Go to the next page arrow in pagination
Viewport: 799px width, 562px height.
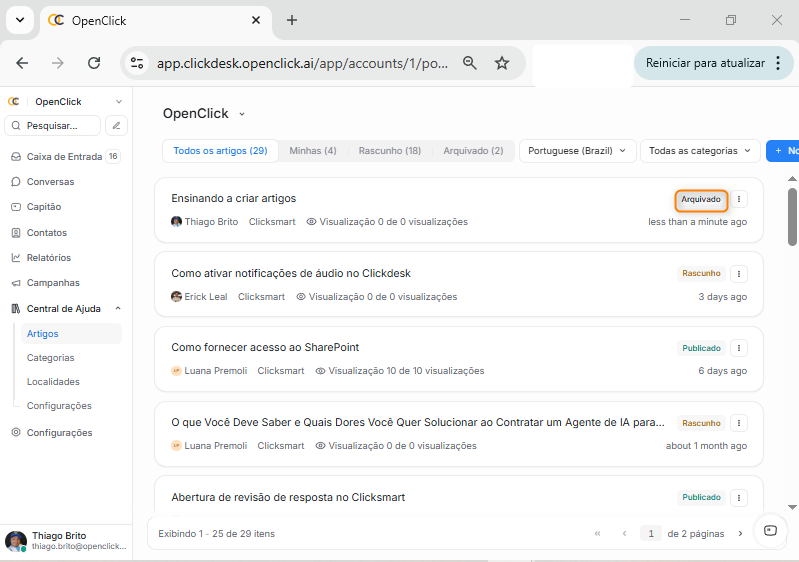[x=740, y=534]
